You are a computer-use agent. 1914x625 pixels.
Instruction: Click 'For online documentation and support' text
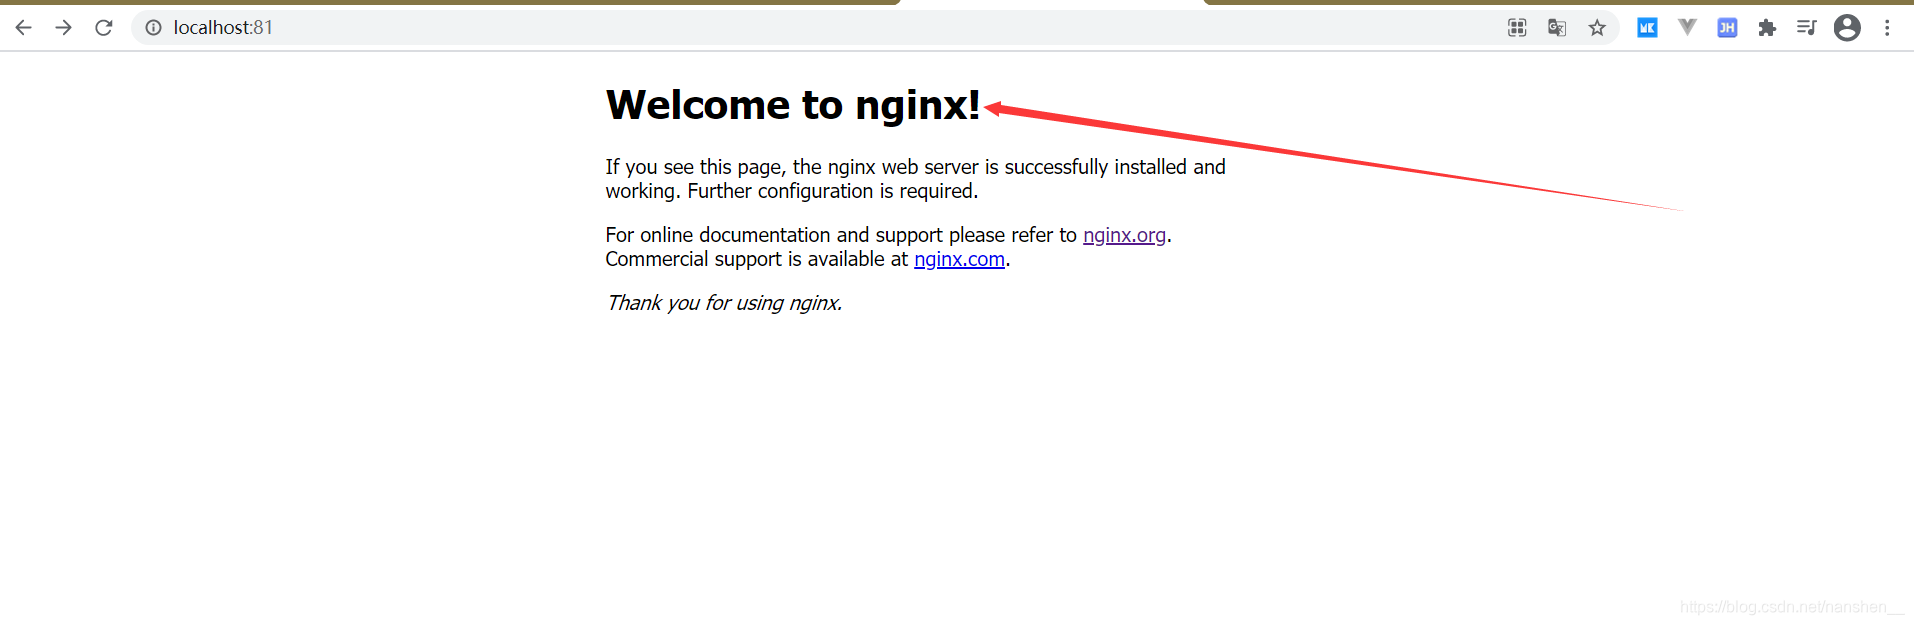tap(774, 235)
